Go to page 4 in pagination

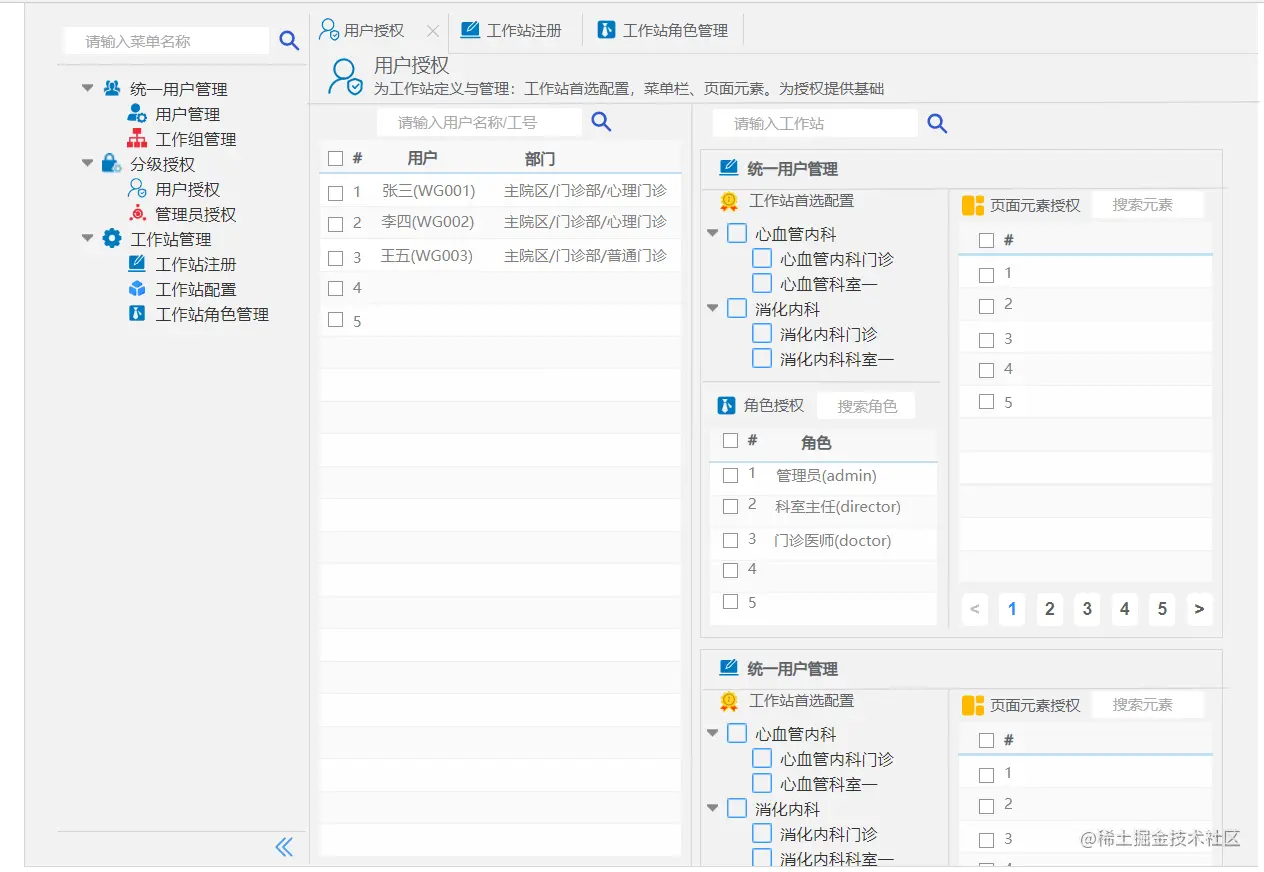point(1124,609)
